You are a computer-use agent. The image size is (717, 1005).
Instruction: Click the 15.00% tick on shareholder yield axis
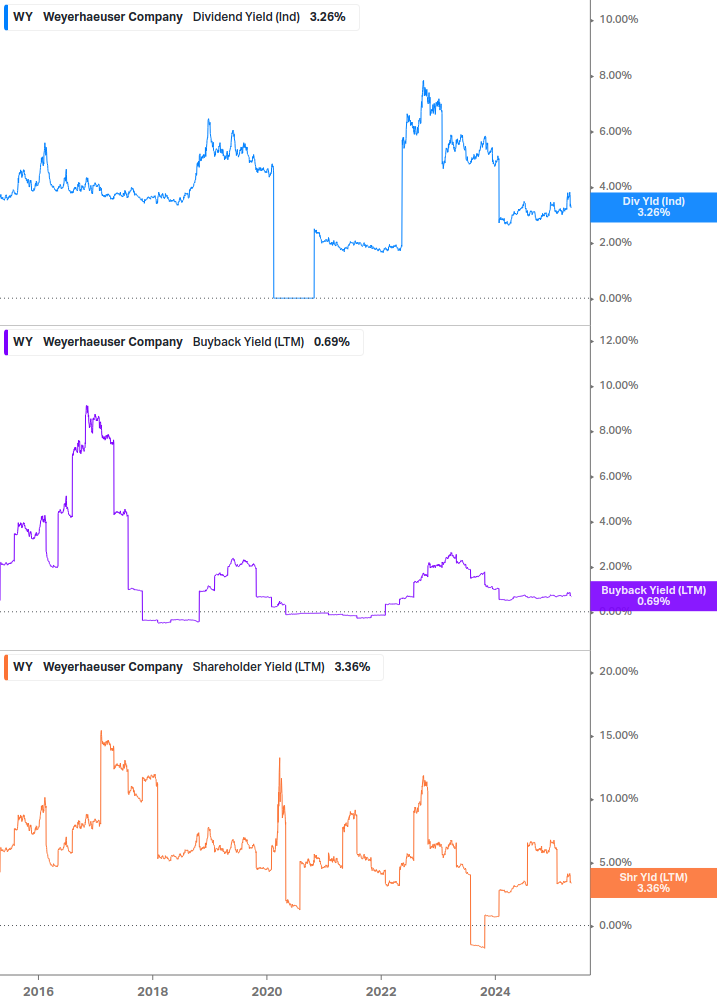618,735
